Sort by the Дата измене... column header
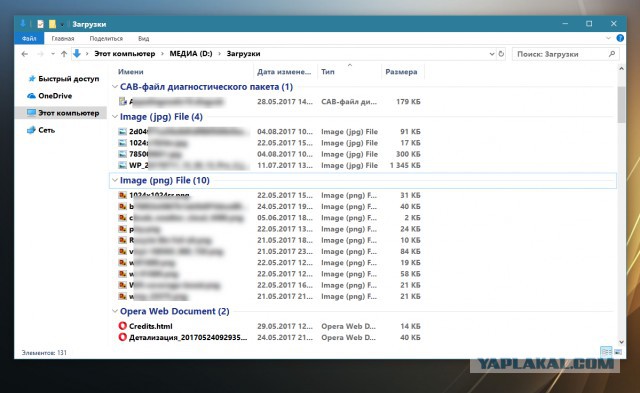 (284, 72)
